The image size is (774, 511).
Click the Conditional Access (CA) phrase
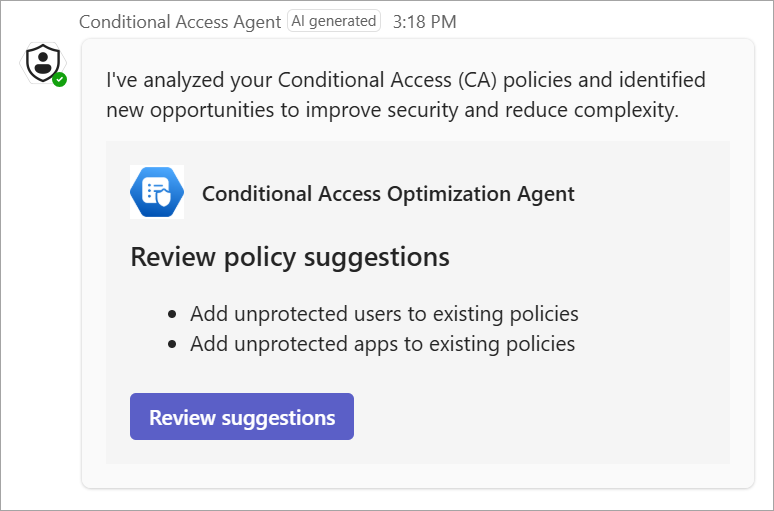coord(387,80)
